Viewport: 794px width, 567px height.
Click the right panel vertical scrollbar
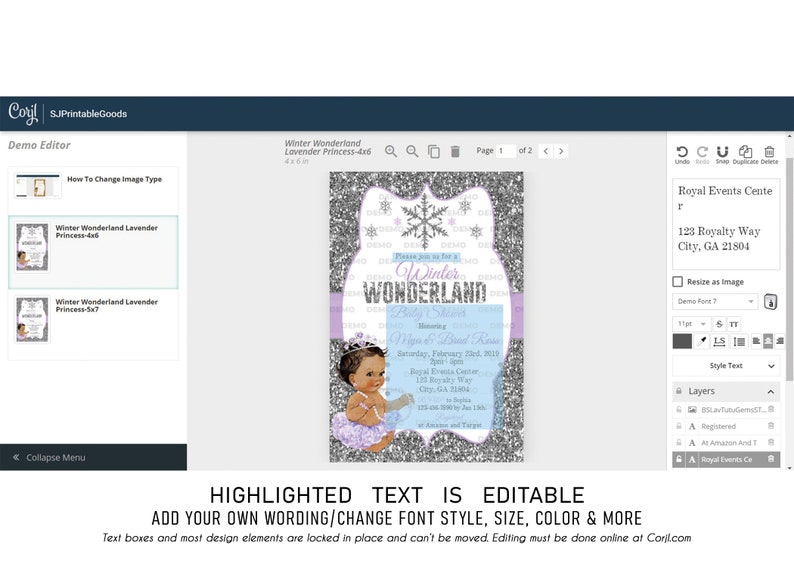(789, 268)
